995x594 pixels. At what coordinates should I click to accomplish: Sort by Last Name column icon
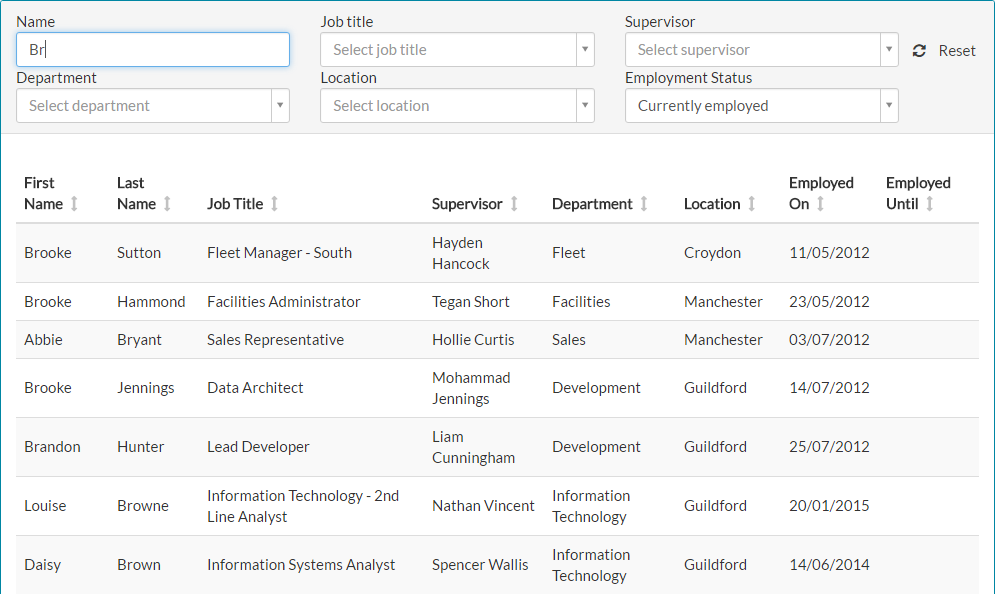tap(167, 204)
